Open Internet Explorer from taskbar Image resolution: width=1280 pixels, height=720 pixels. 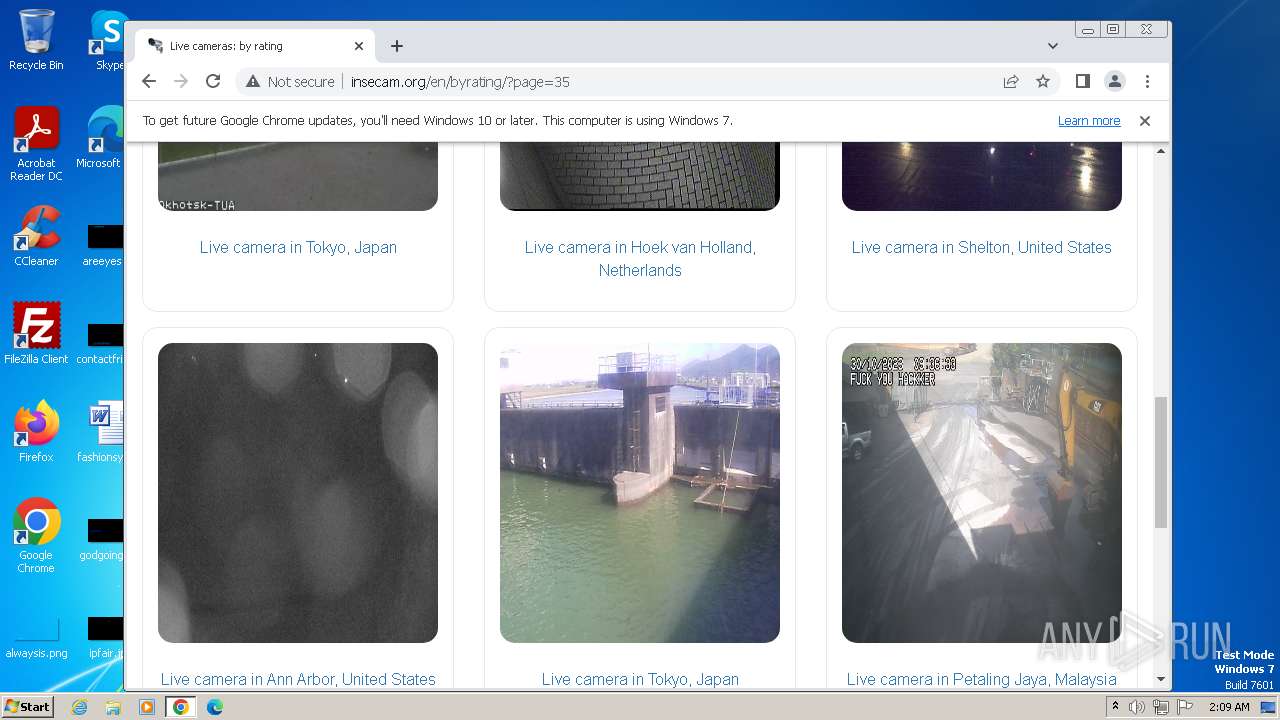(79, 707)
